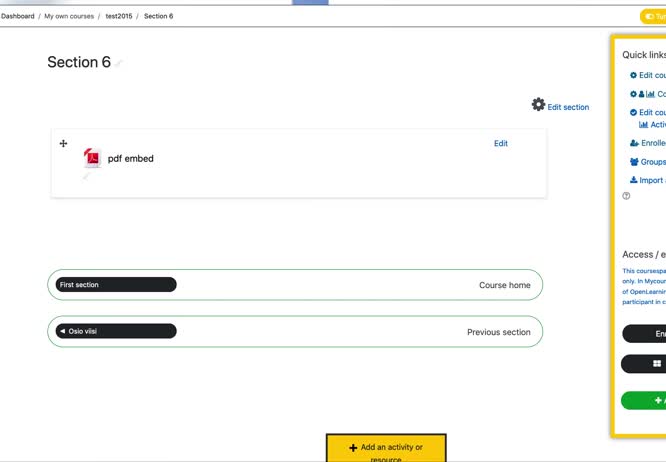The height and width of the screenshot is (462, 666).
Task: Open the Enrolle… quick link
Action: click(653, 143)
